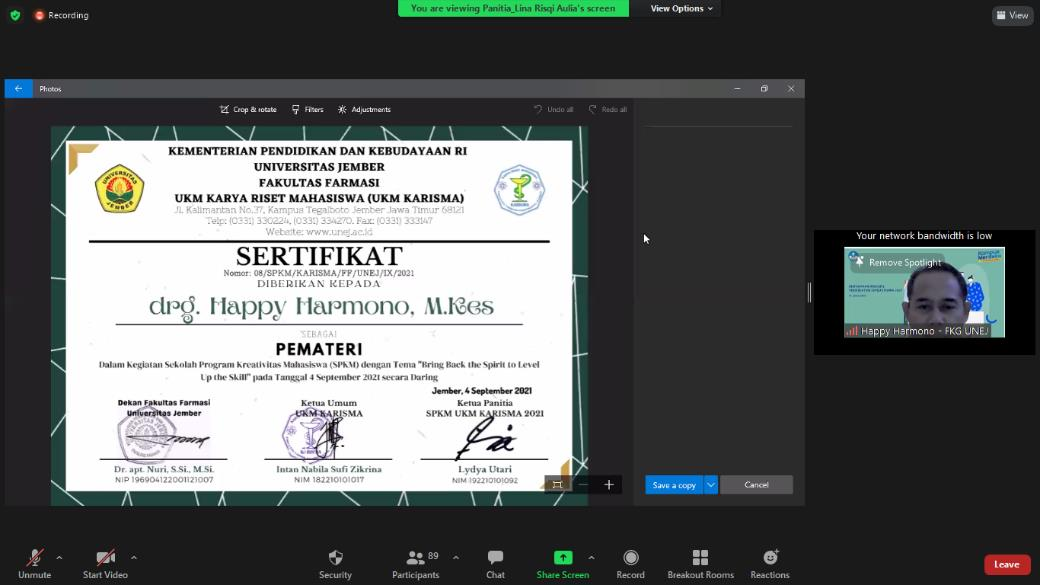Select the Crop & rotate tool
The height and width of the screenshot is (585, 1040).
247,109
